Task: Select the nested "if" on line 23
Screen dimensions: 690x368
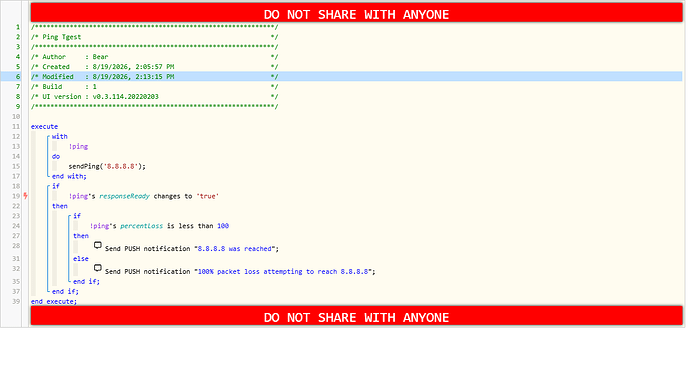Action: pos(77,216)
